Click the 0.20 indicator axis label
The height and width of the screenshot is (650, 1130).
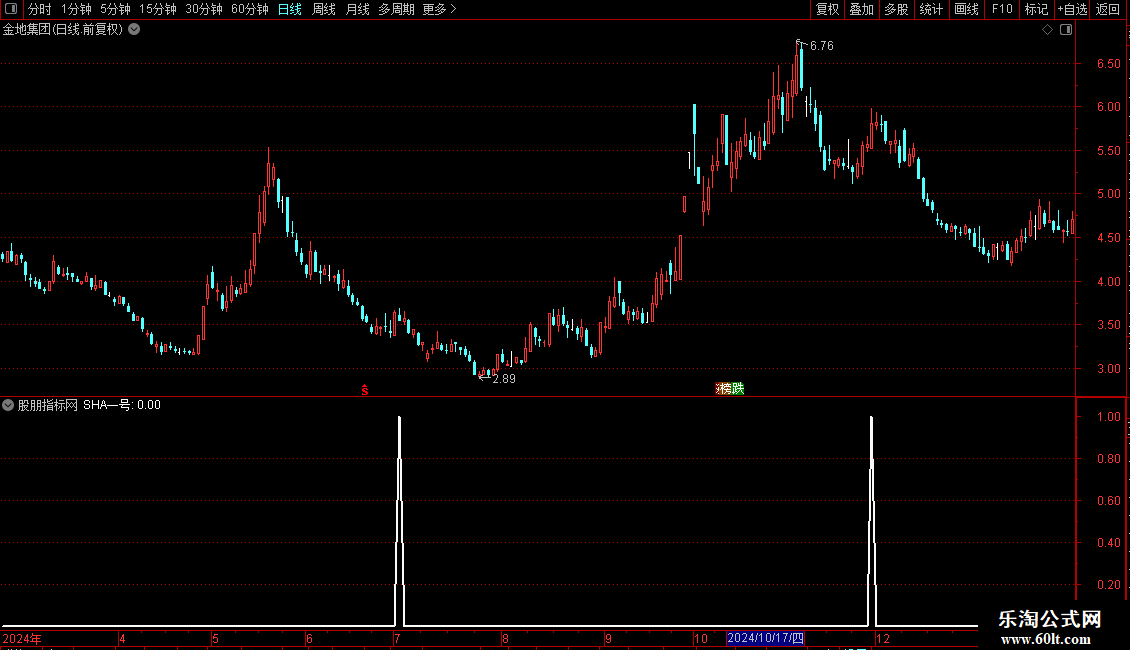coord(1108,584)
